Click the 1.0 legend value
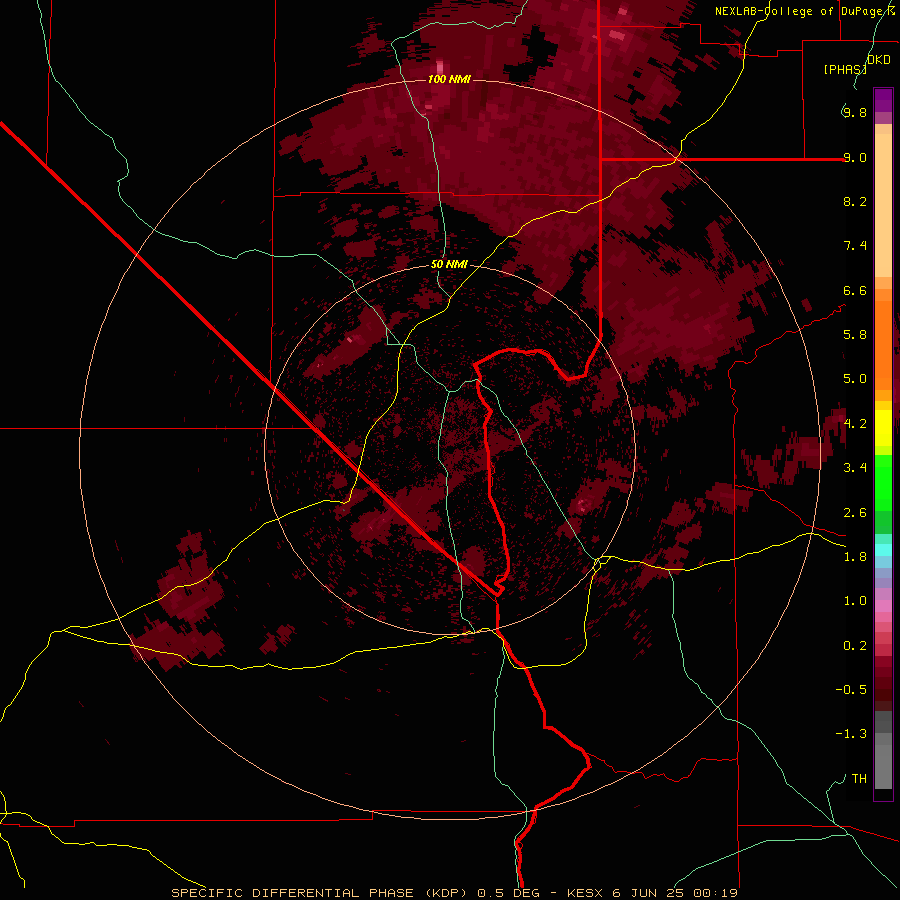 (x=855, y=601)
